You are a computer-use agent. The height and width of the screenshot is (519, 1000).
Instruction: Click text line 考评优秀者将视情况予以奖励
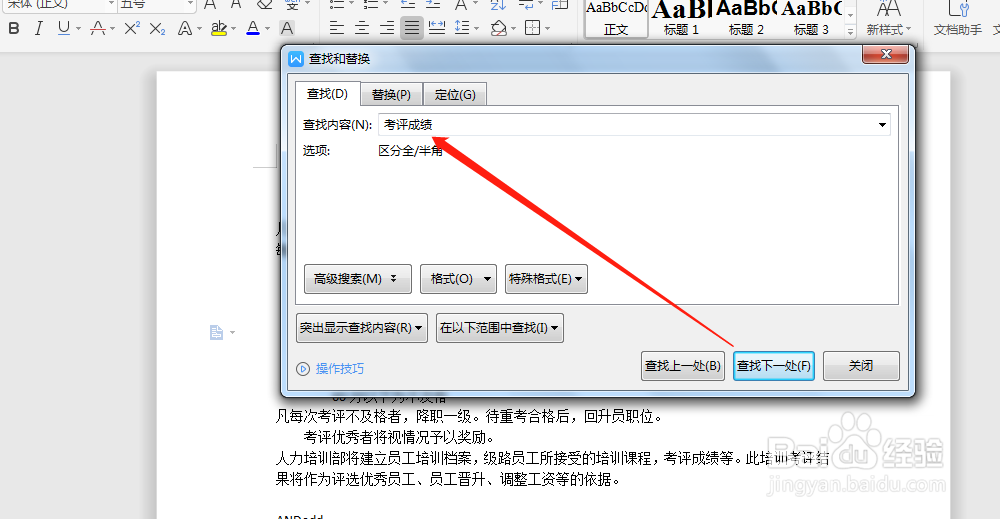(399, 437)
